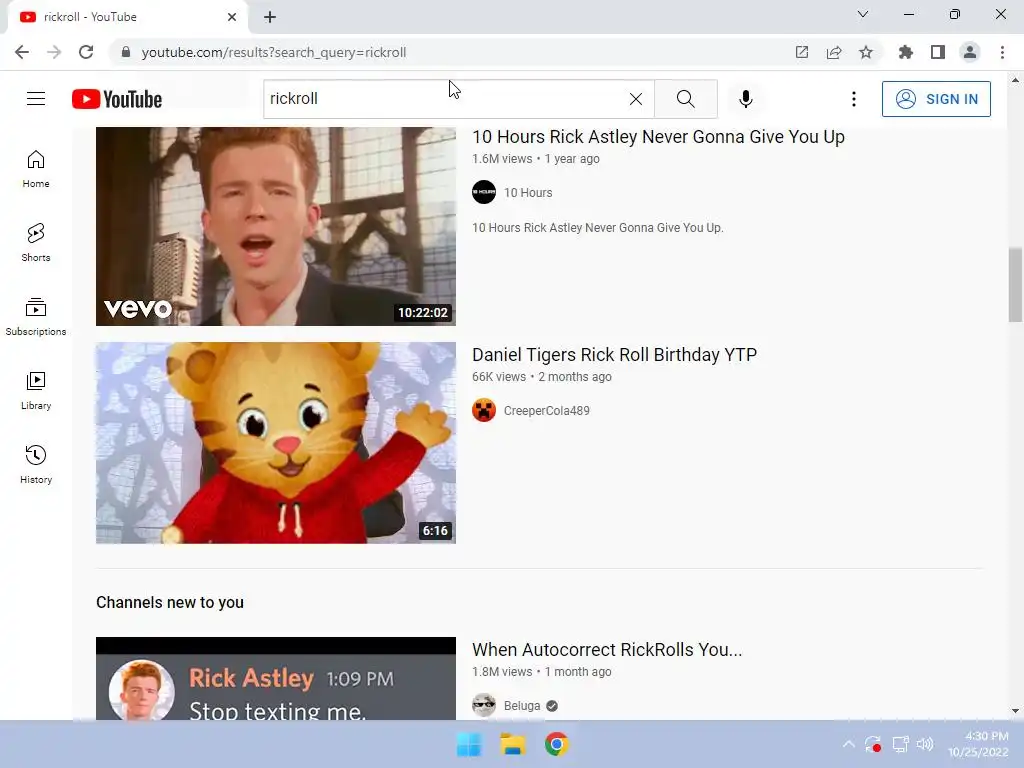Open Daniel Tiger video thumbnail

276,443
